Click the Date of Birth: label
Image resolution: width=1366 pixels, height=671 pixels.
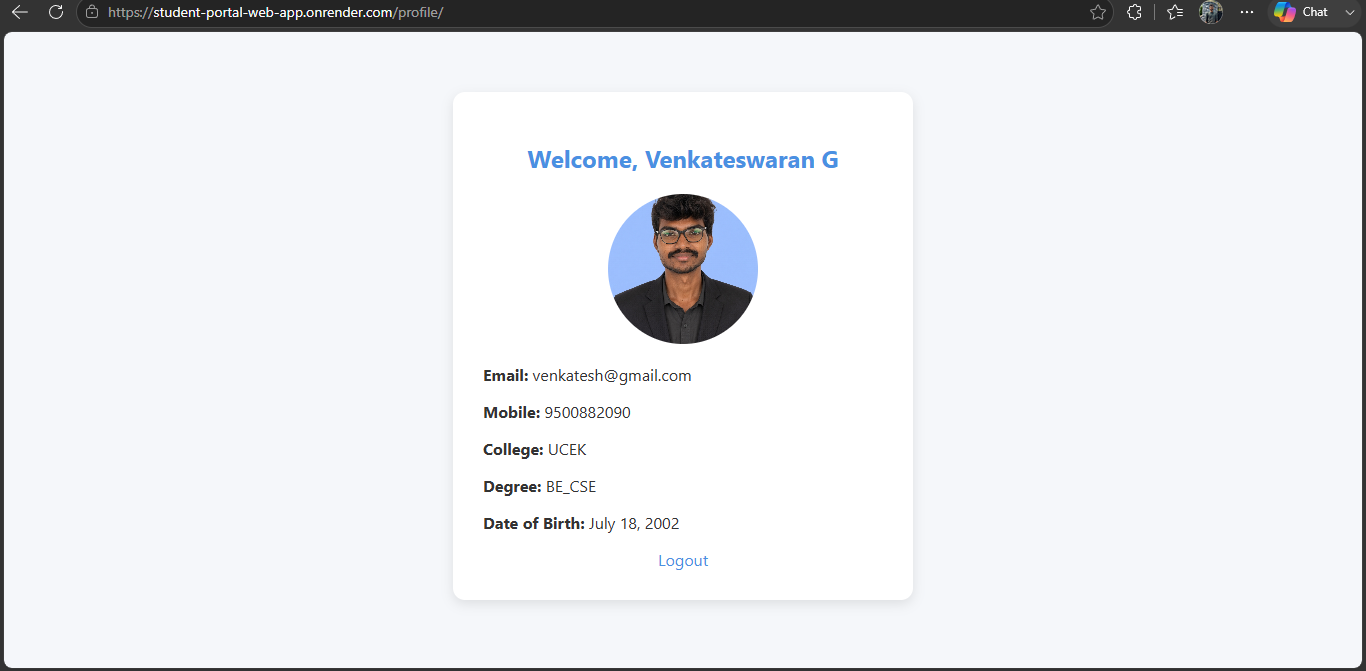click(534, 524)
